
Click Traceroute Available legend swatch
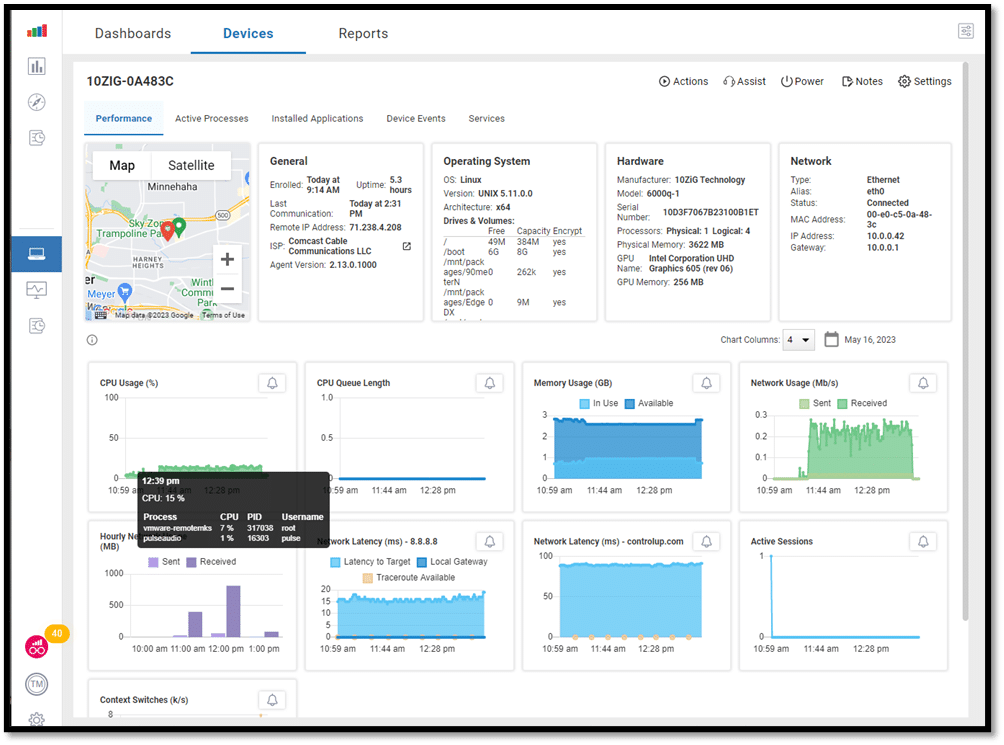368,578
